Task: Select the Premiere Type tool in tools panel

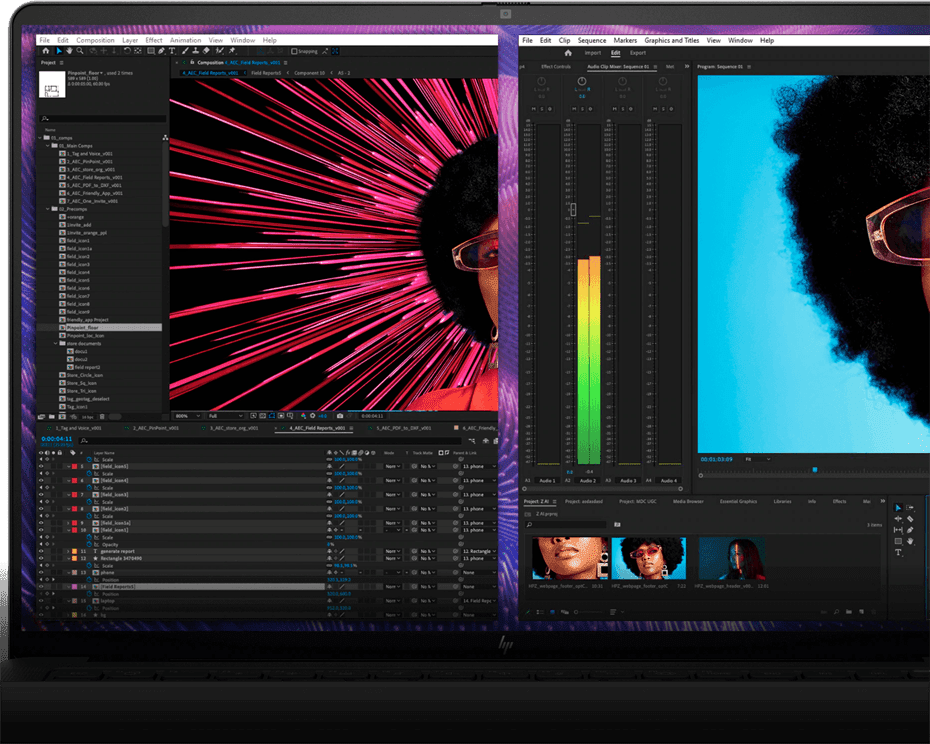Action: point(898,552)
